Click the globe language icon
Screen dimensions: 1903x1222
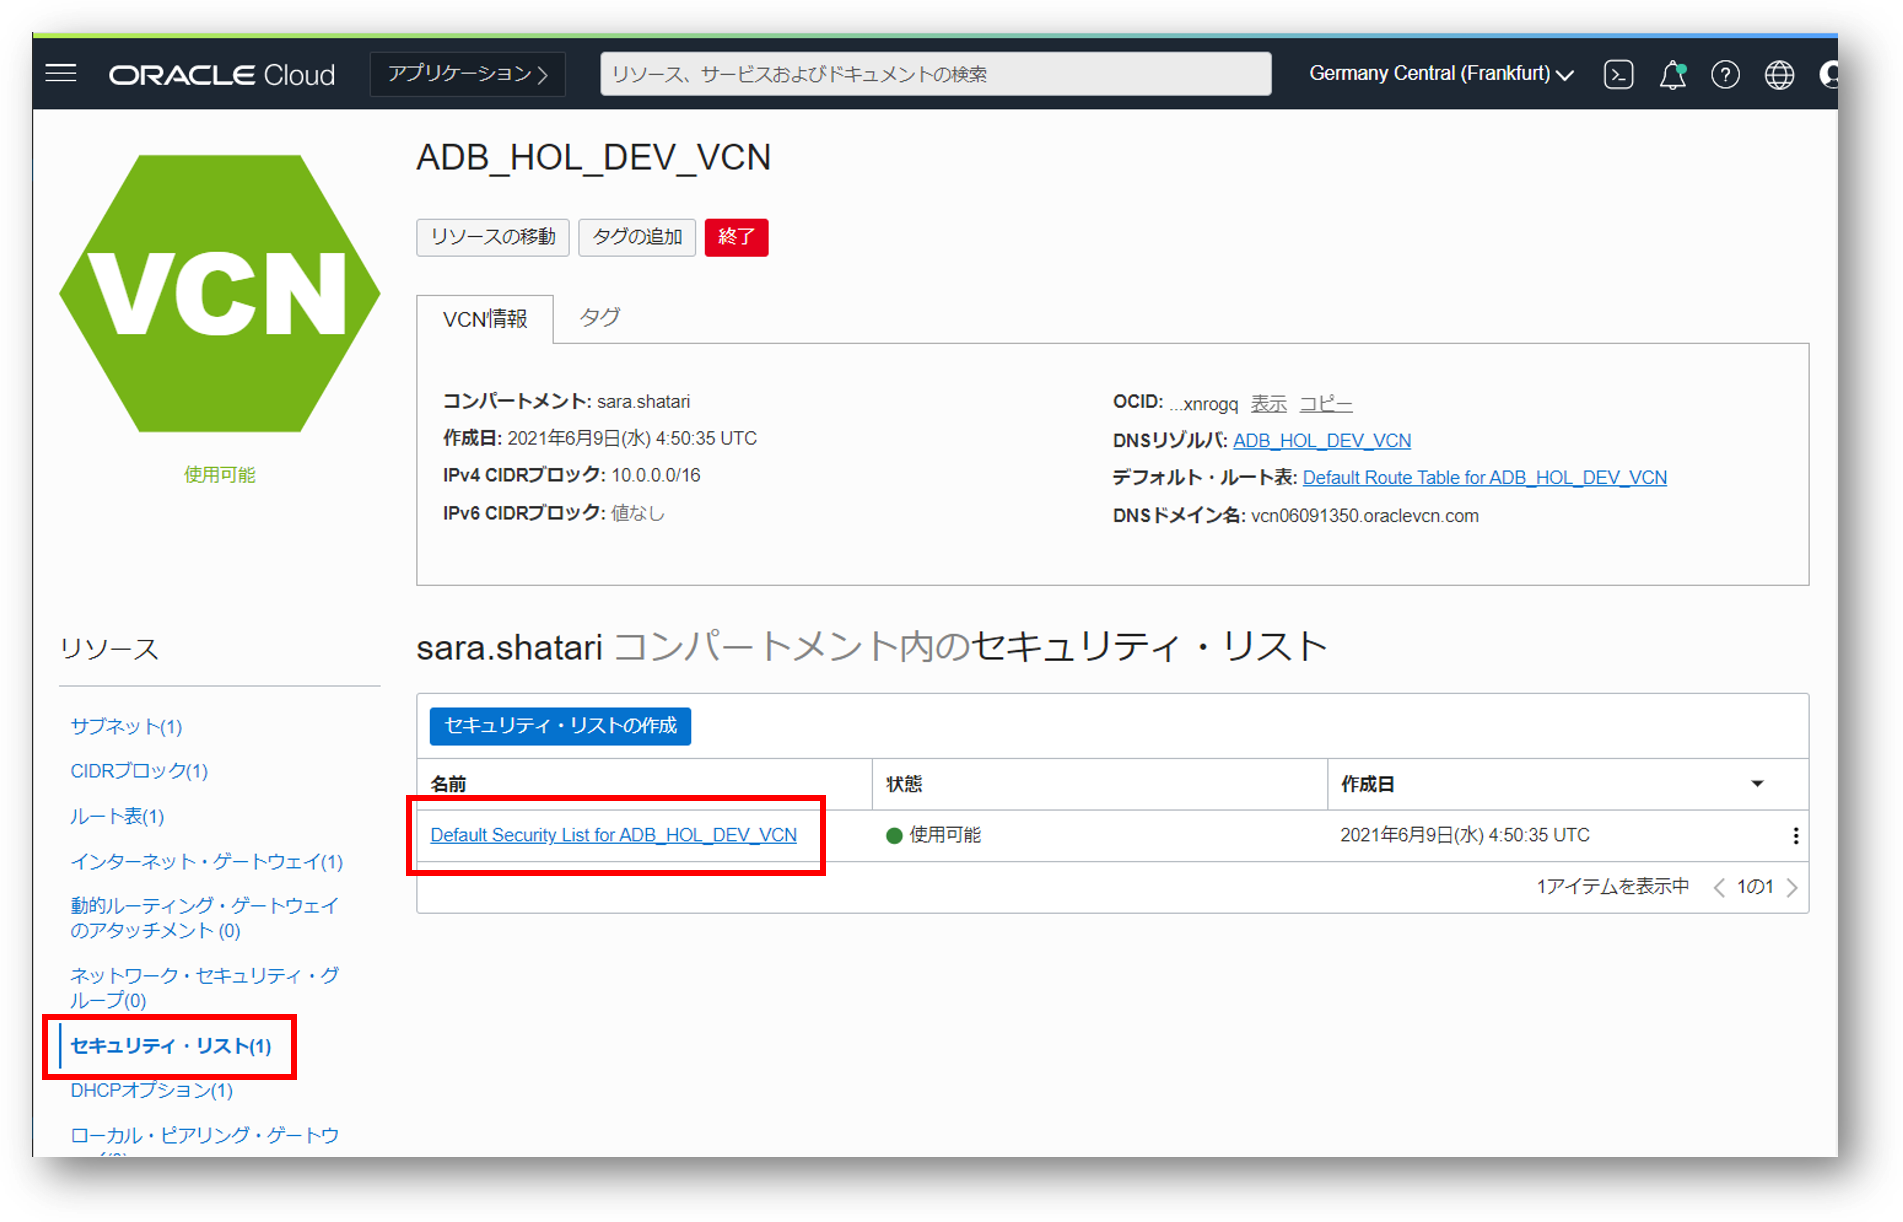pos(1779,75)
